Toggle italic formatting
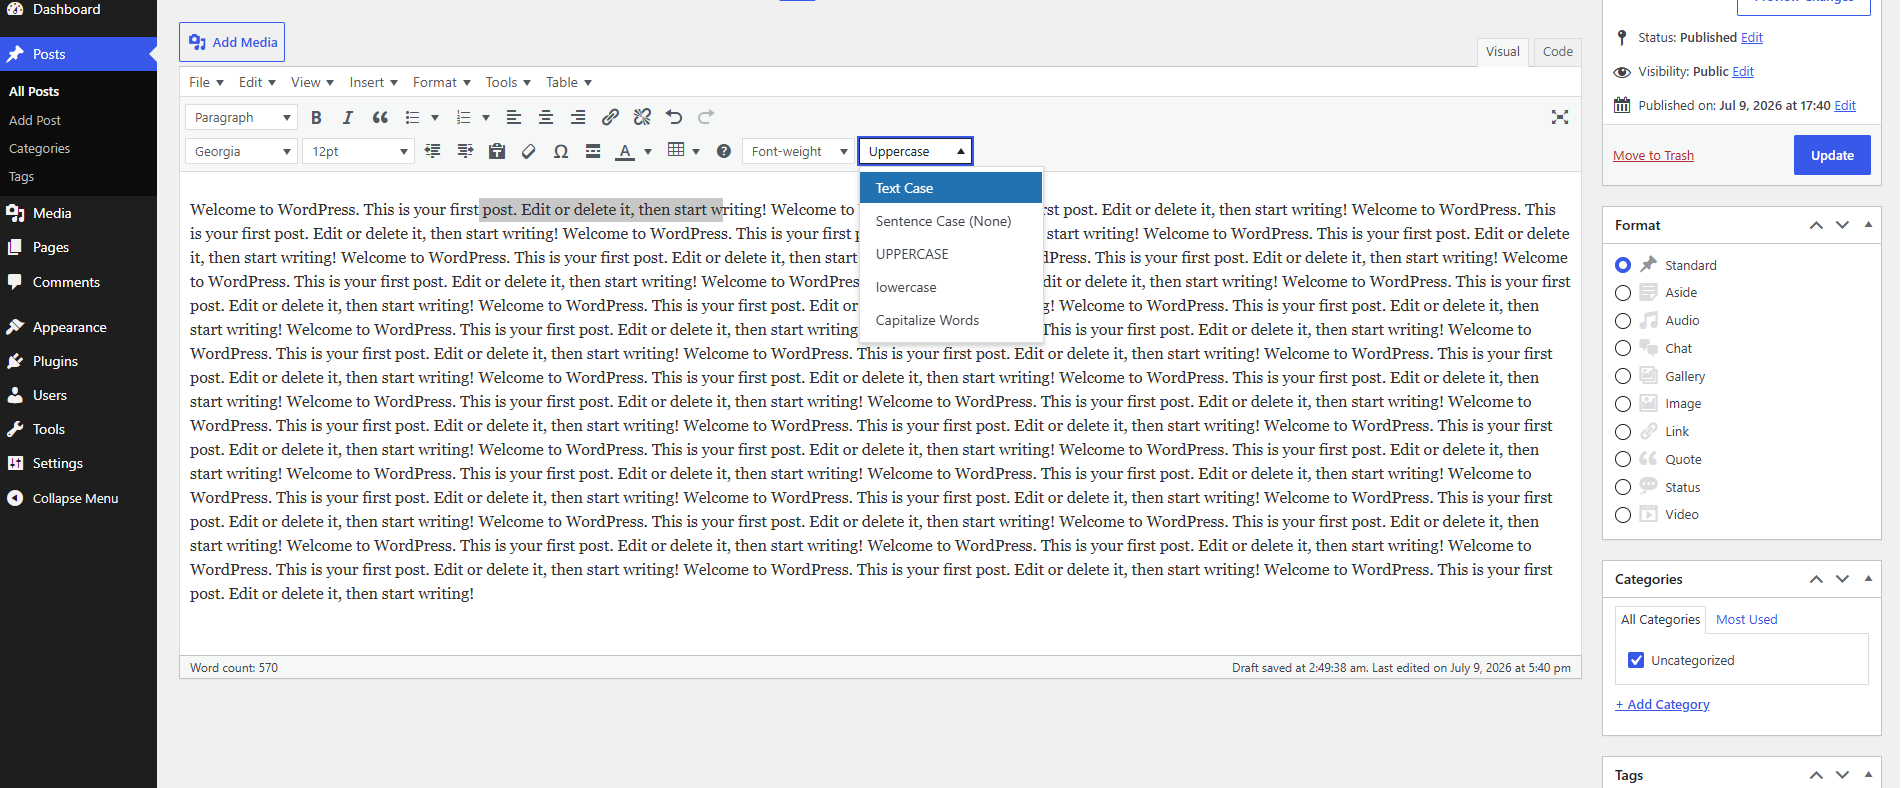Screen dimensions: 1903x788 pyautogui.click(x=348, y=117)
